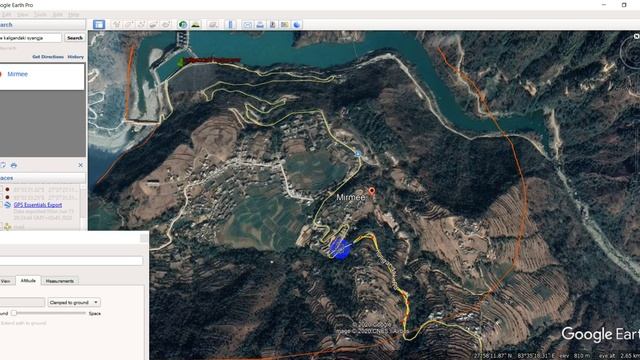
Task: Open the View menu
Action: pyautogui.click(x=23, y=14)
